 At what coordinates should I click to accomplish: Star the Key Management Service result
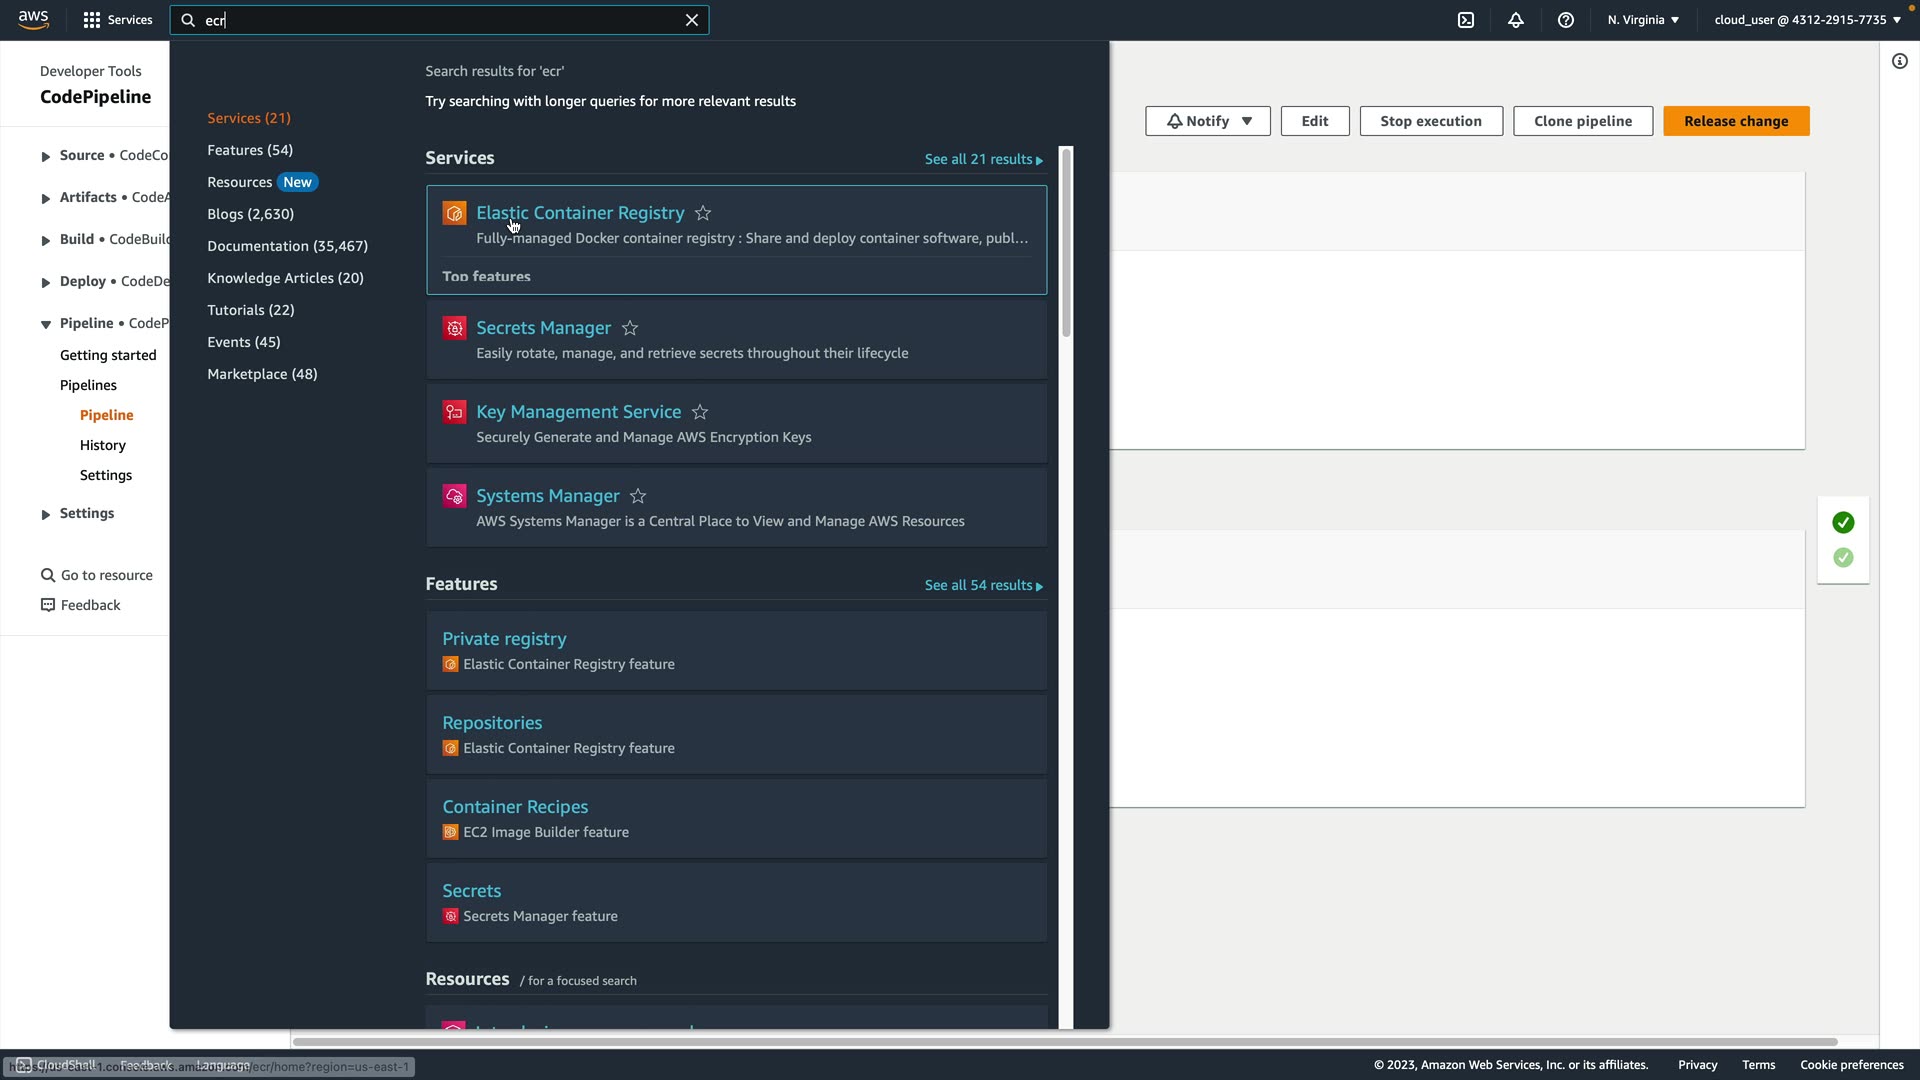[700, 412]
